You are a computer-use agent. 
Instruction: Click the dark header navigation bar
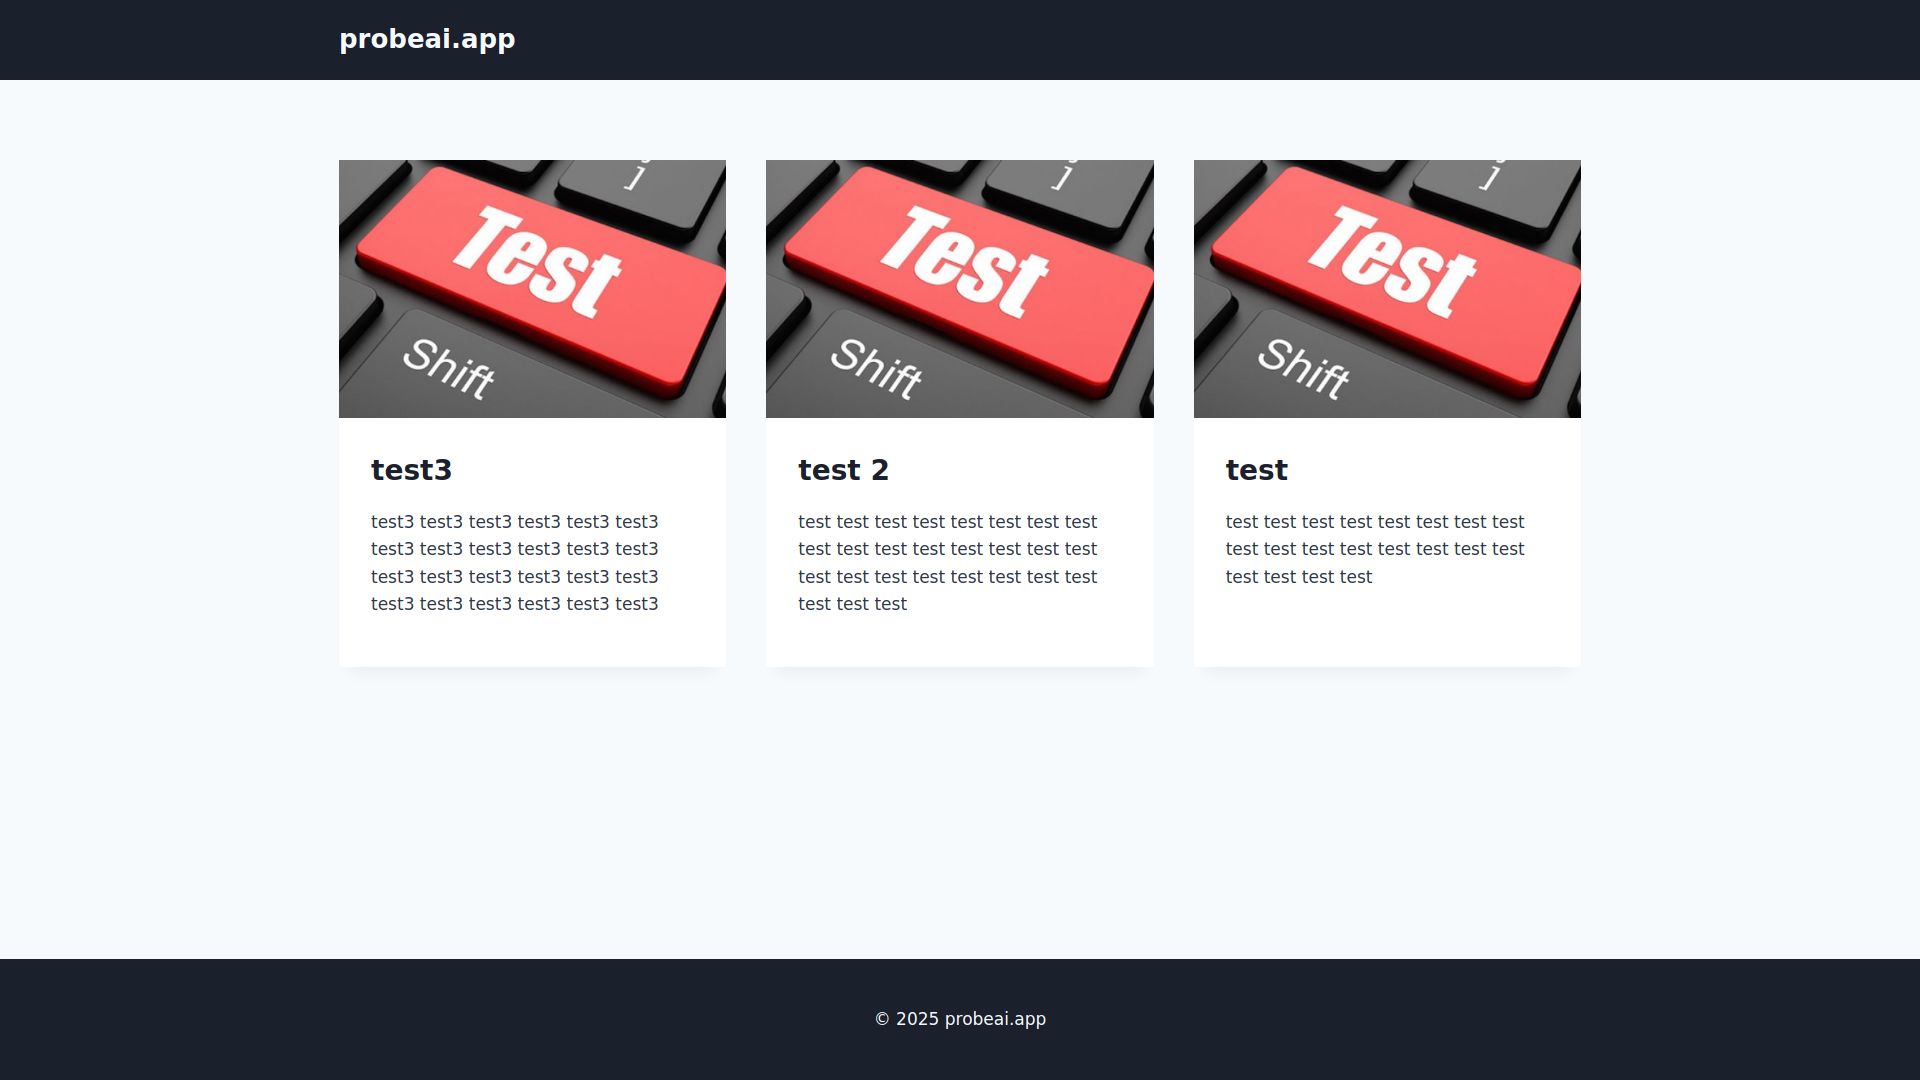point(1200,40)
